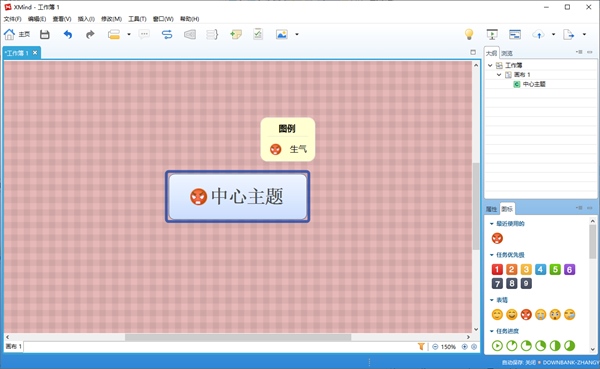Open the 编辑(E) menu
Image resolution: width=600 pixels, height=369 pixels.
[37, 19]
